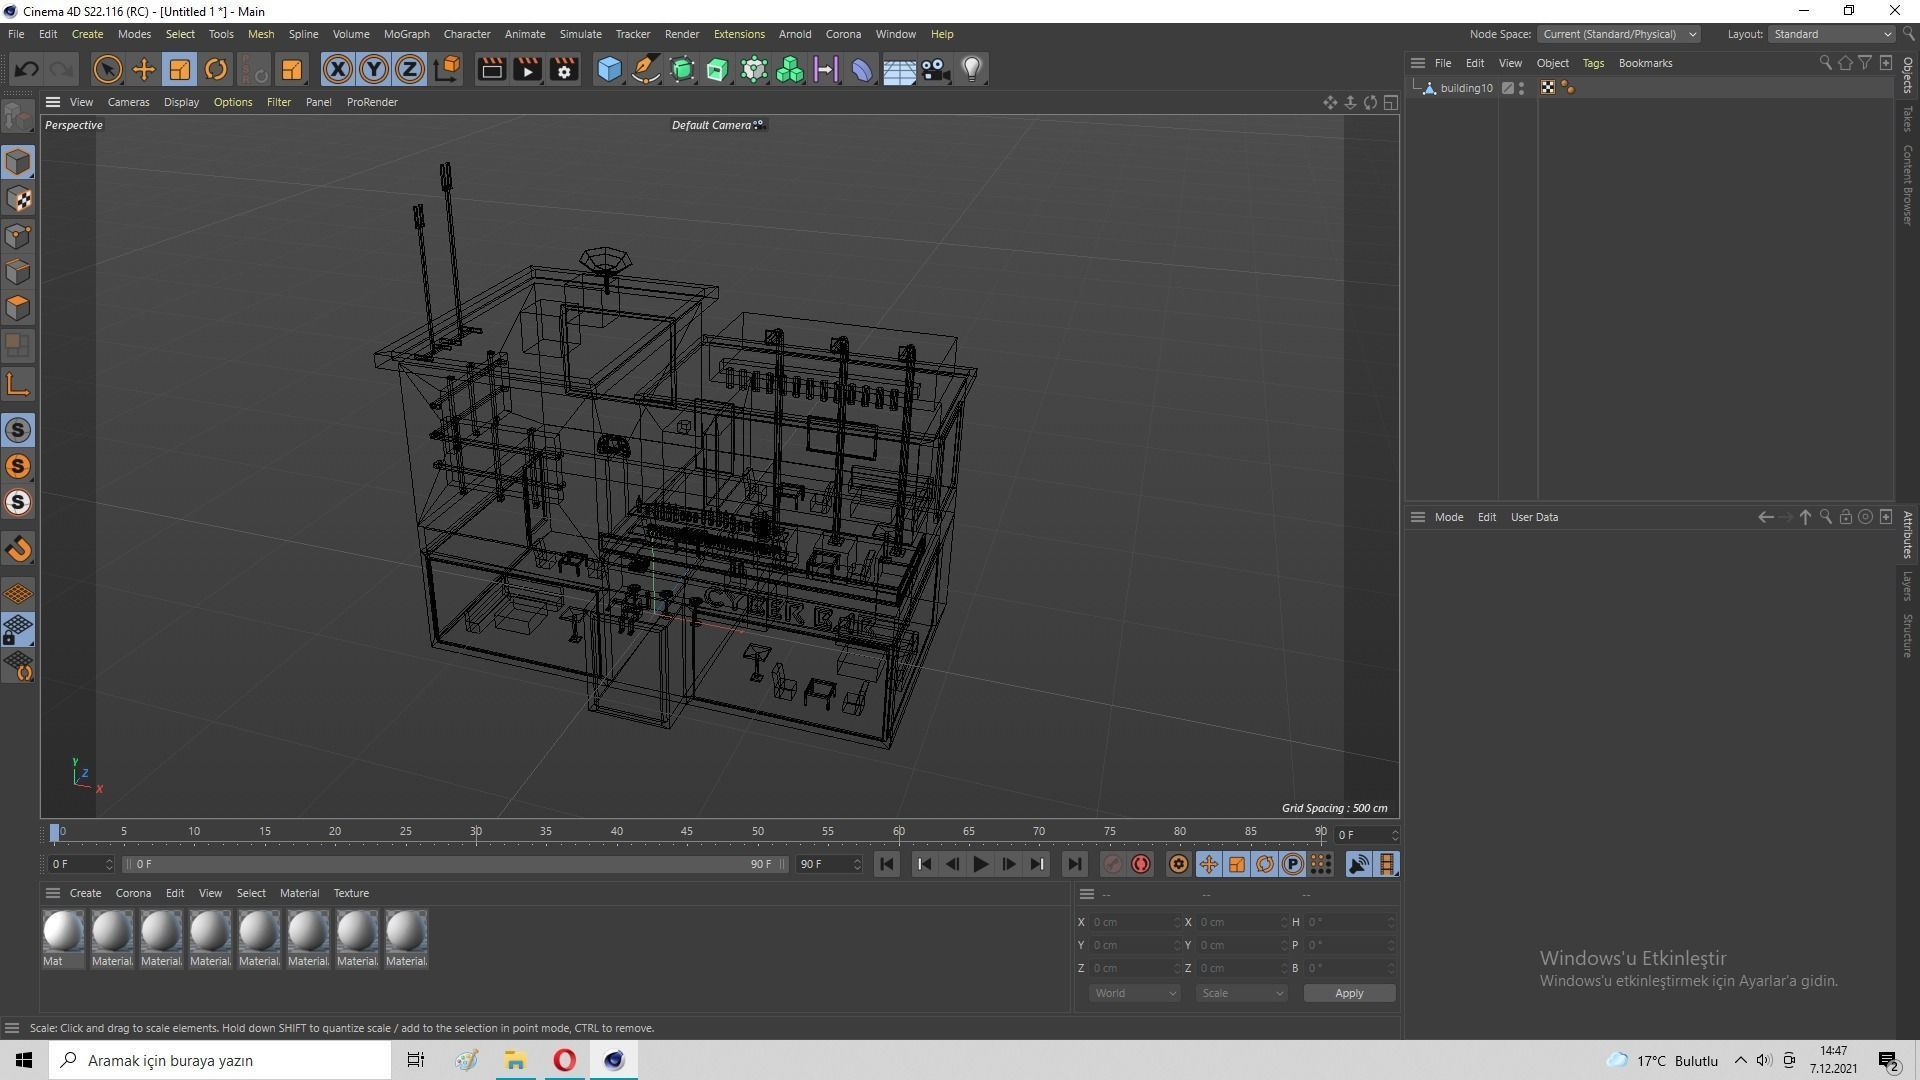Add a Floor environment object

coord(899,69)
